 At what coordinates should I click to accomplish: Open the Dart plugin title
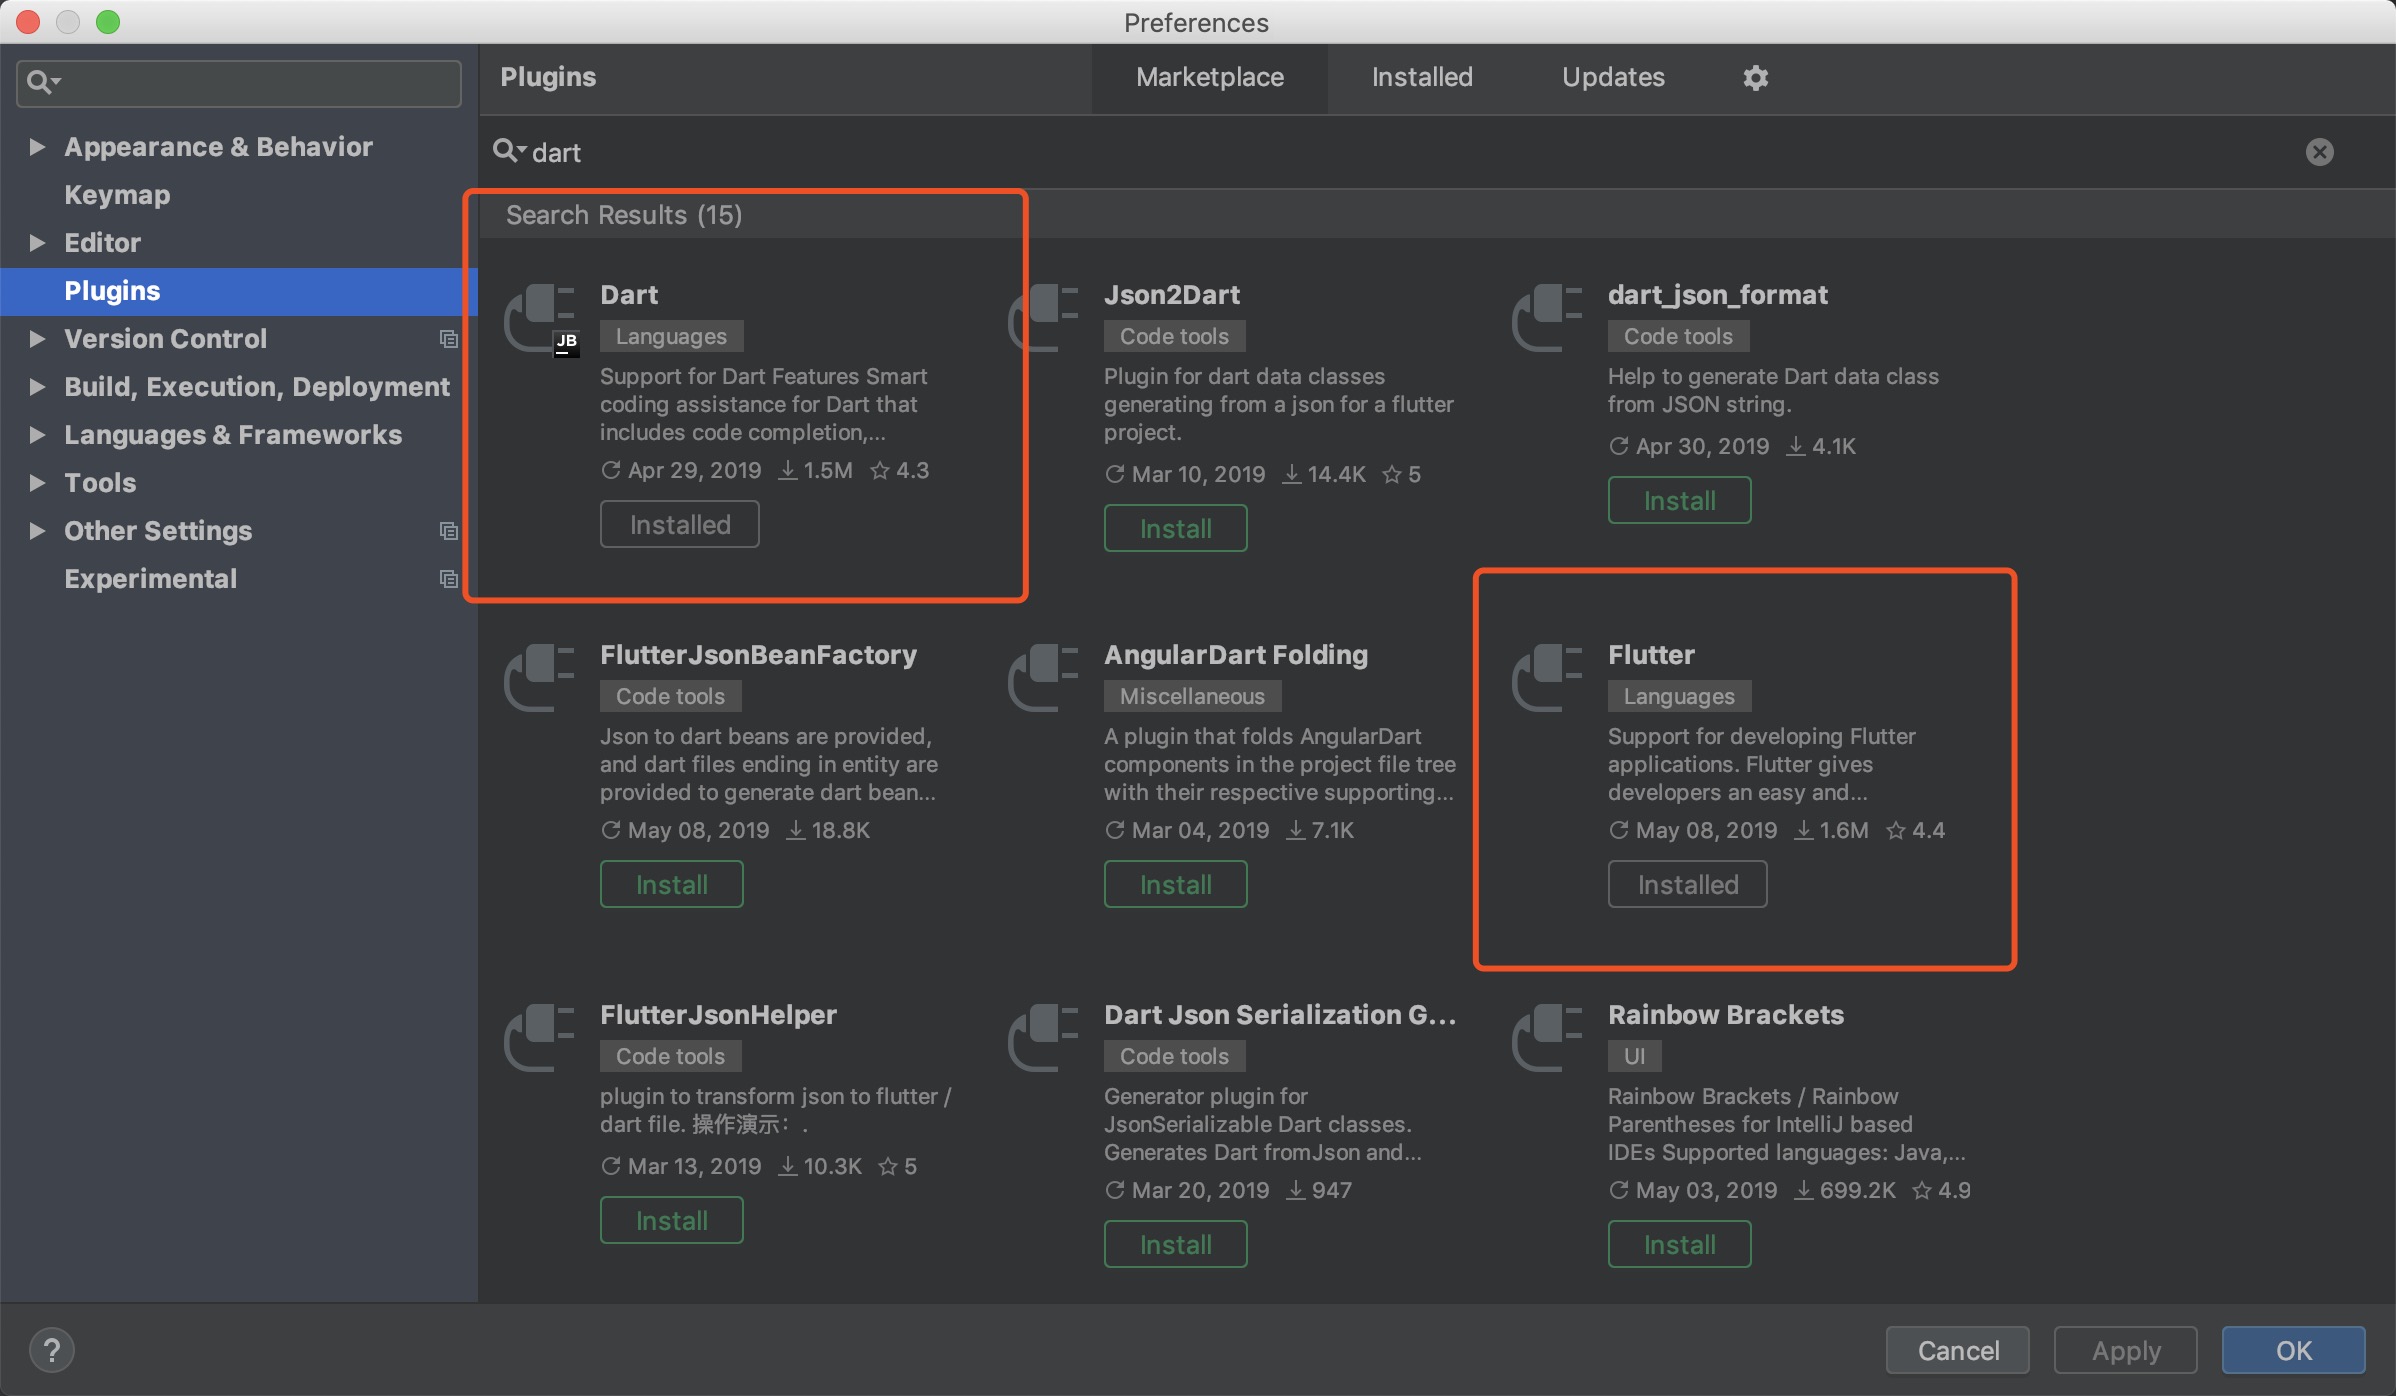point(628,295)
